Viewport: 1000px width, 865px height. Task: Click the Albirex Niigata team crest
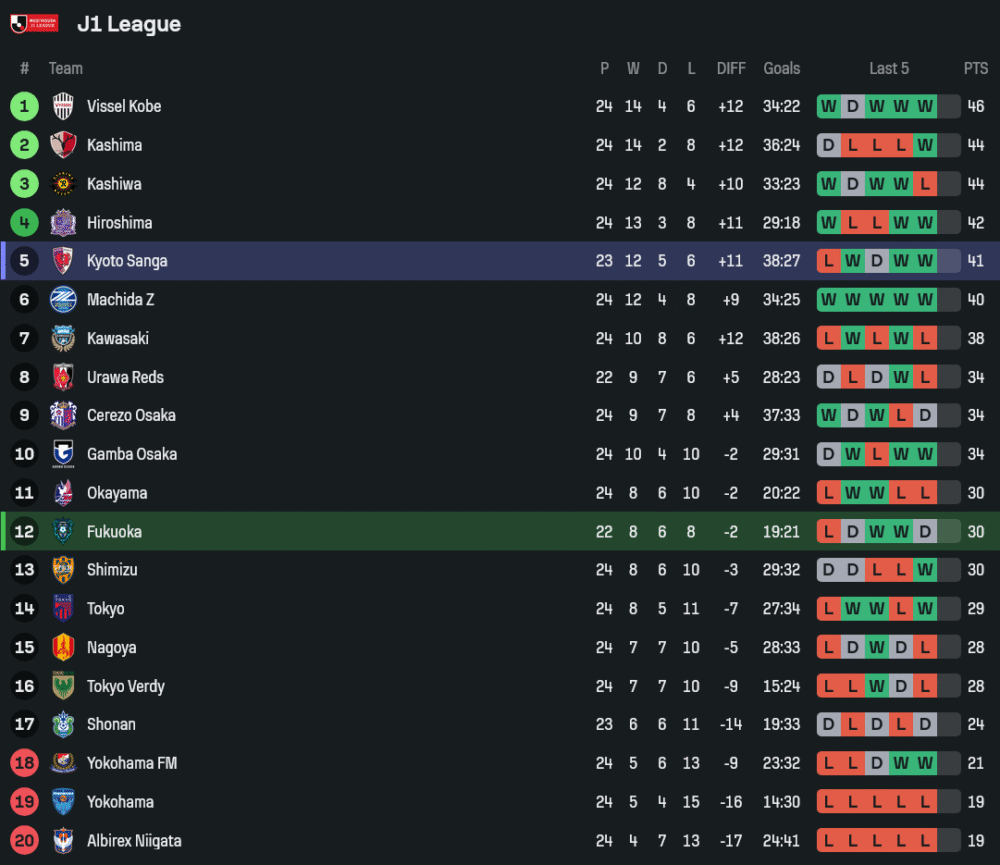click(x=63, y=841)
